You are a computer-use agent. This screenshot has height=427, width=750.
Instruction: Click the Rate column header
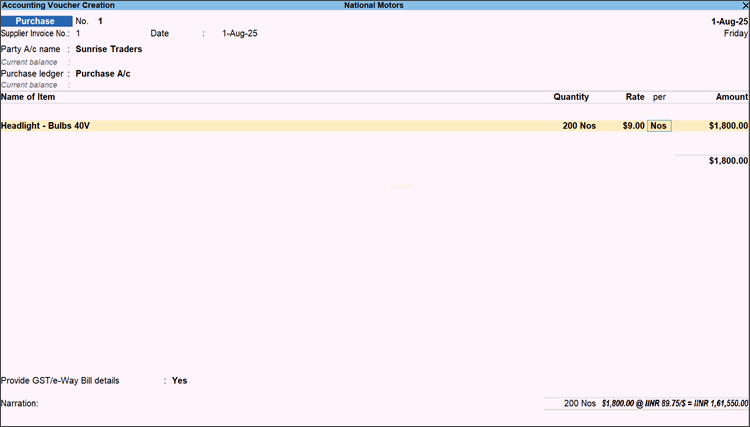click(635, 97)
